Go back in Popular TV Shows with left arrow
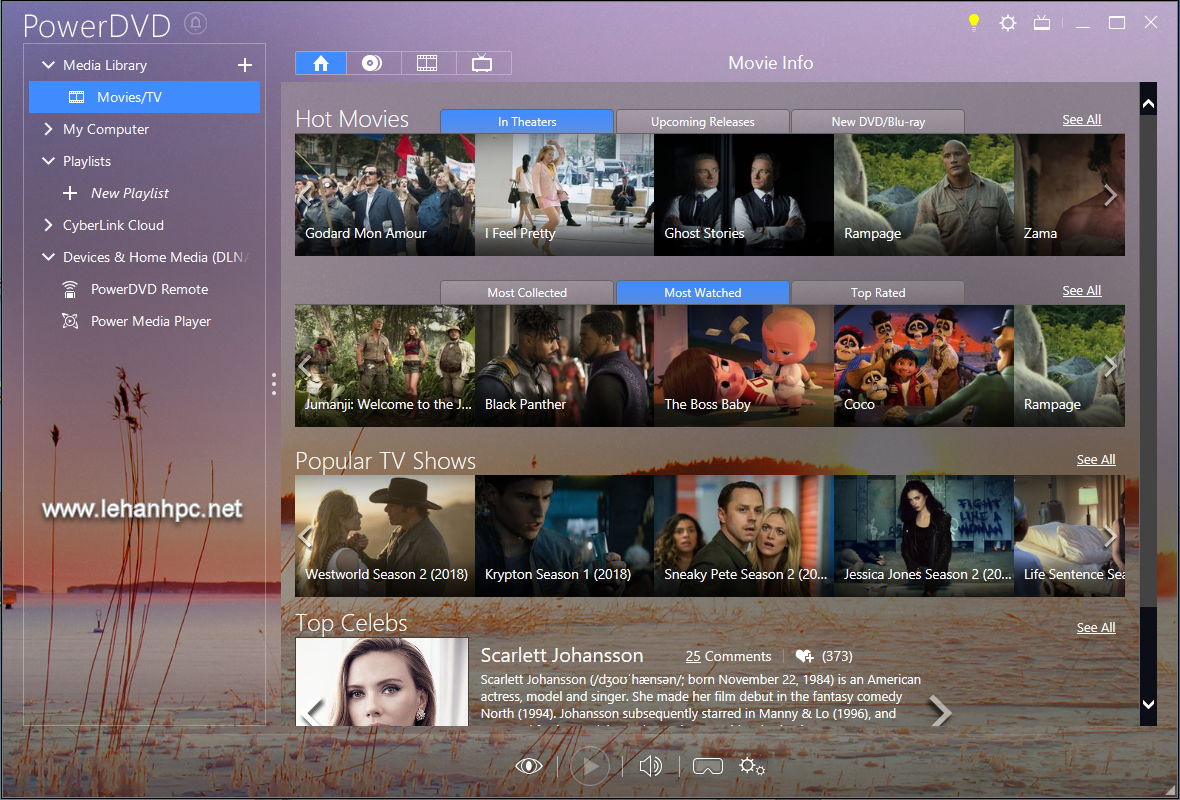Image resolution: width=1180 pixels, height=800 pixels. (x=304, y=537)
